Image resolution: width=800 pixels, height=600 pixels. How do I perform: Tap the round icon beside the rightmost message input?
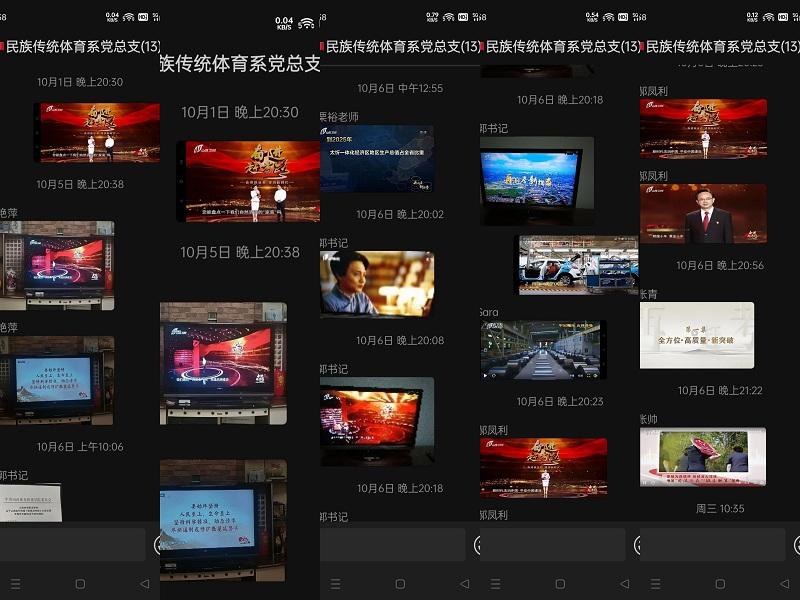point(796,545)
